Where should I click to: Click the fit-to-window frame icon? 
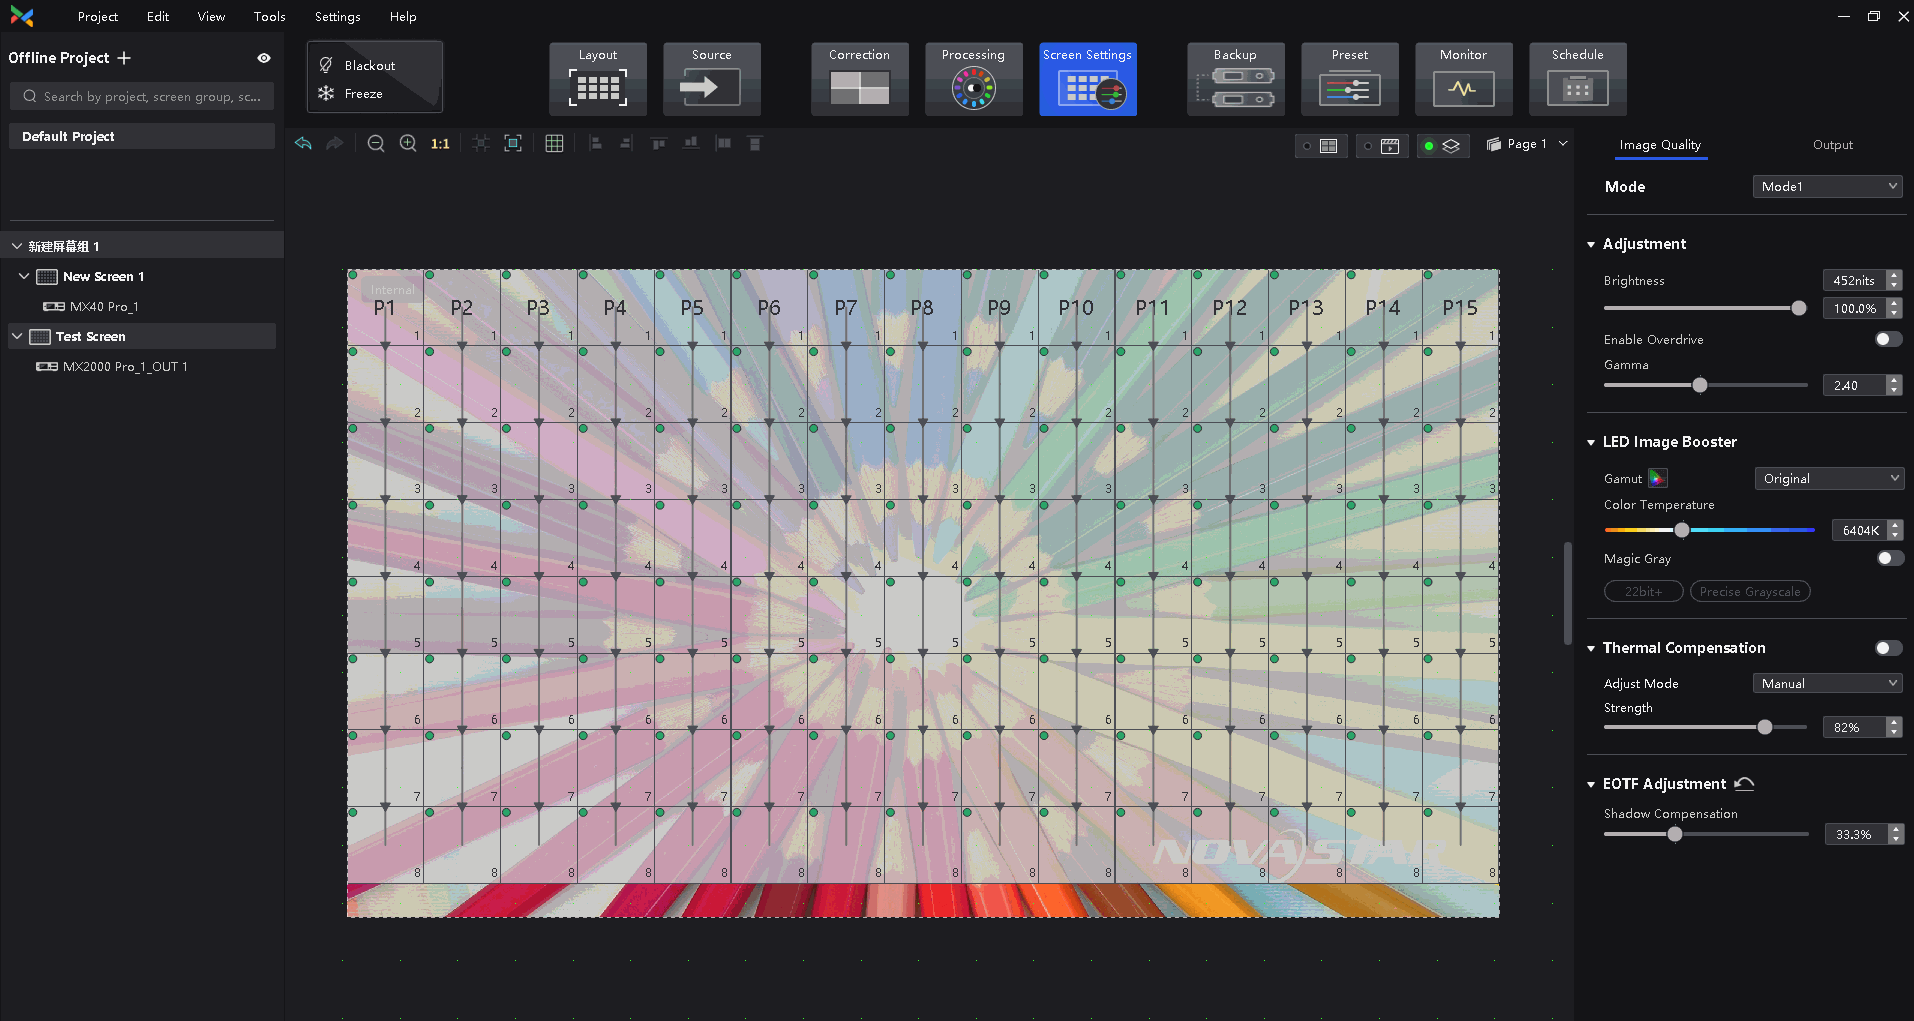(513, 144)
